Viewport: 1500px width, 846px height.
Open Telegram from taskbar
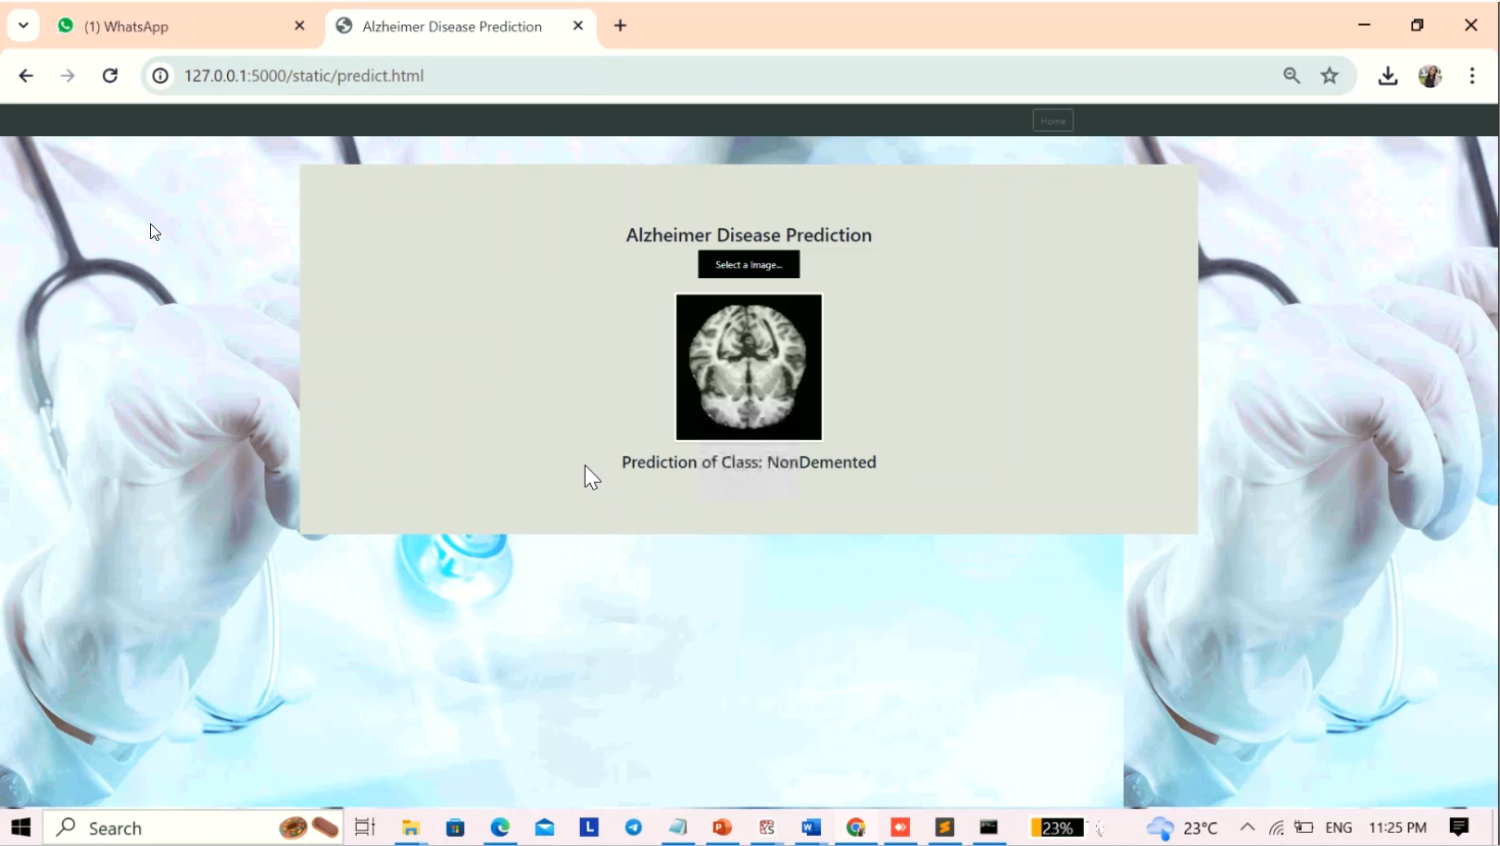tap(634, 828)
